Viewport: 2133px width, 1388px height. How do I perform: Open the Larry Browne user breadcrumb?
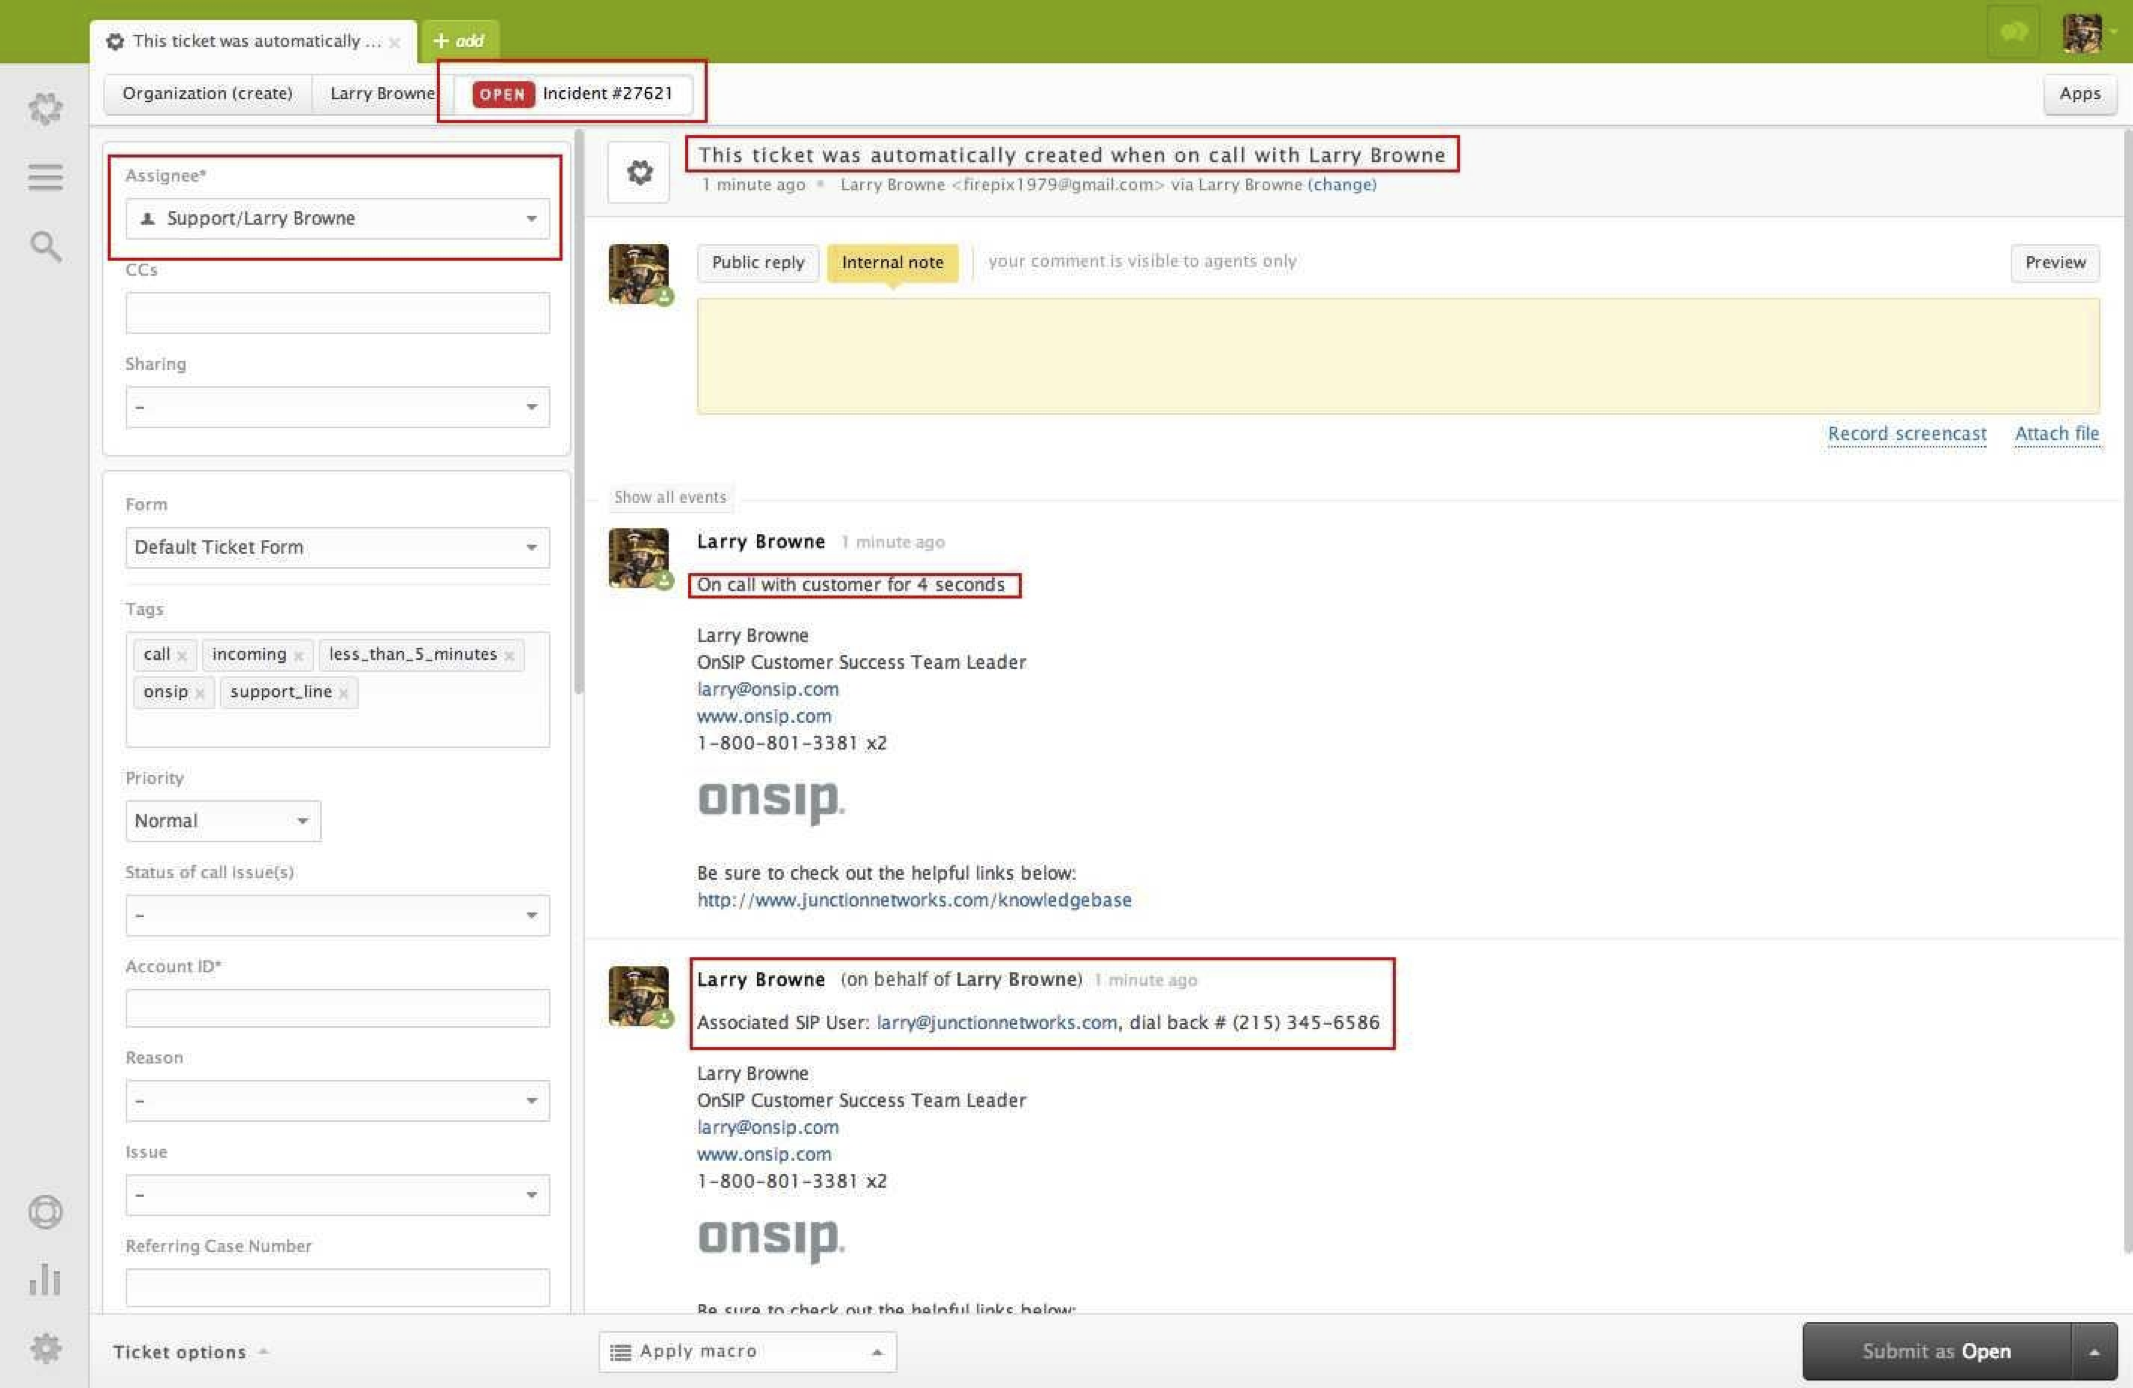pyautogui.click(x=382, y=93)
